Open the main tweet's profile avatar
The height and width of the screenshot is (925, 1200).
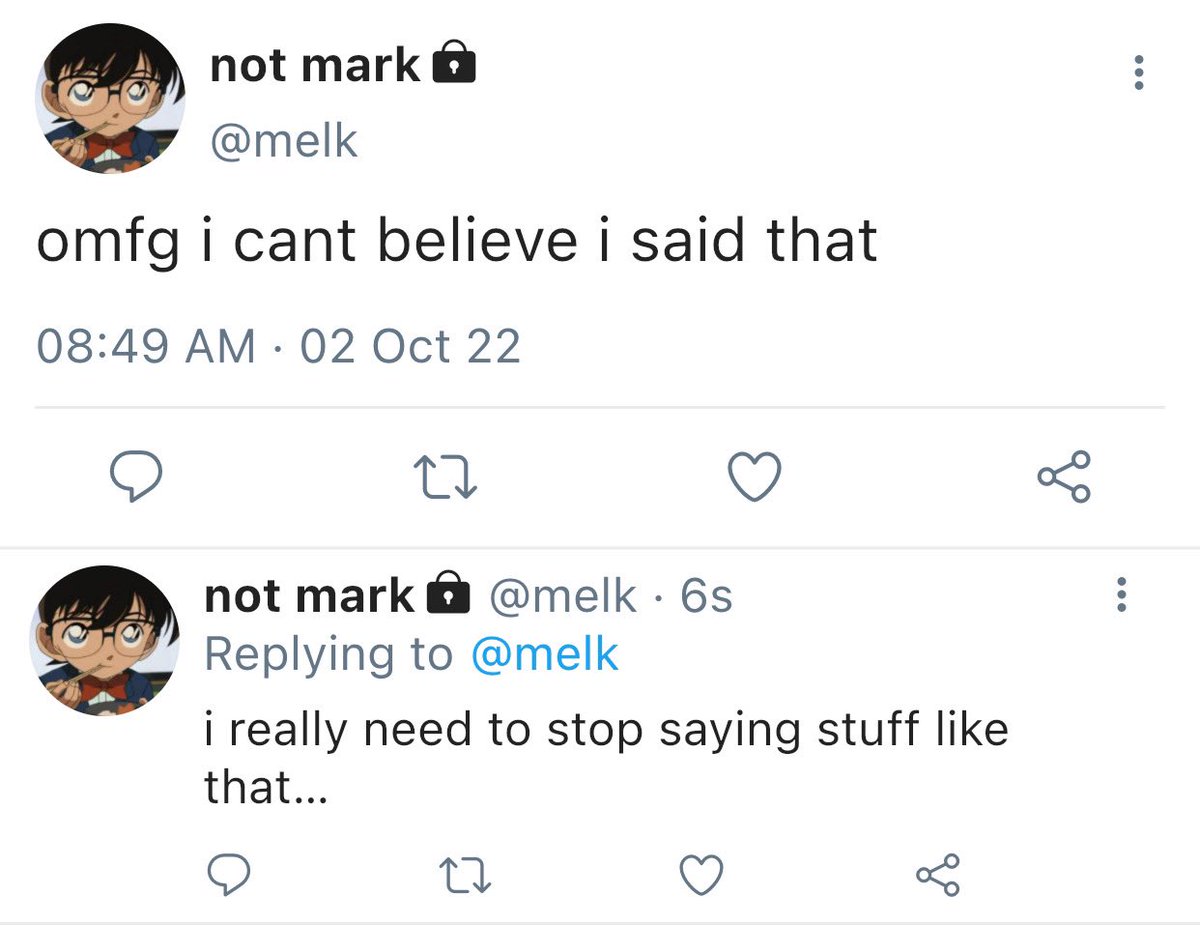click(x=110, y=100)
